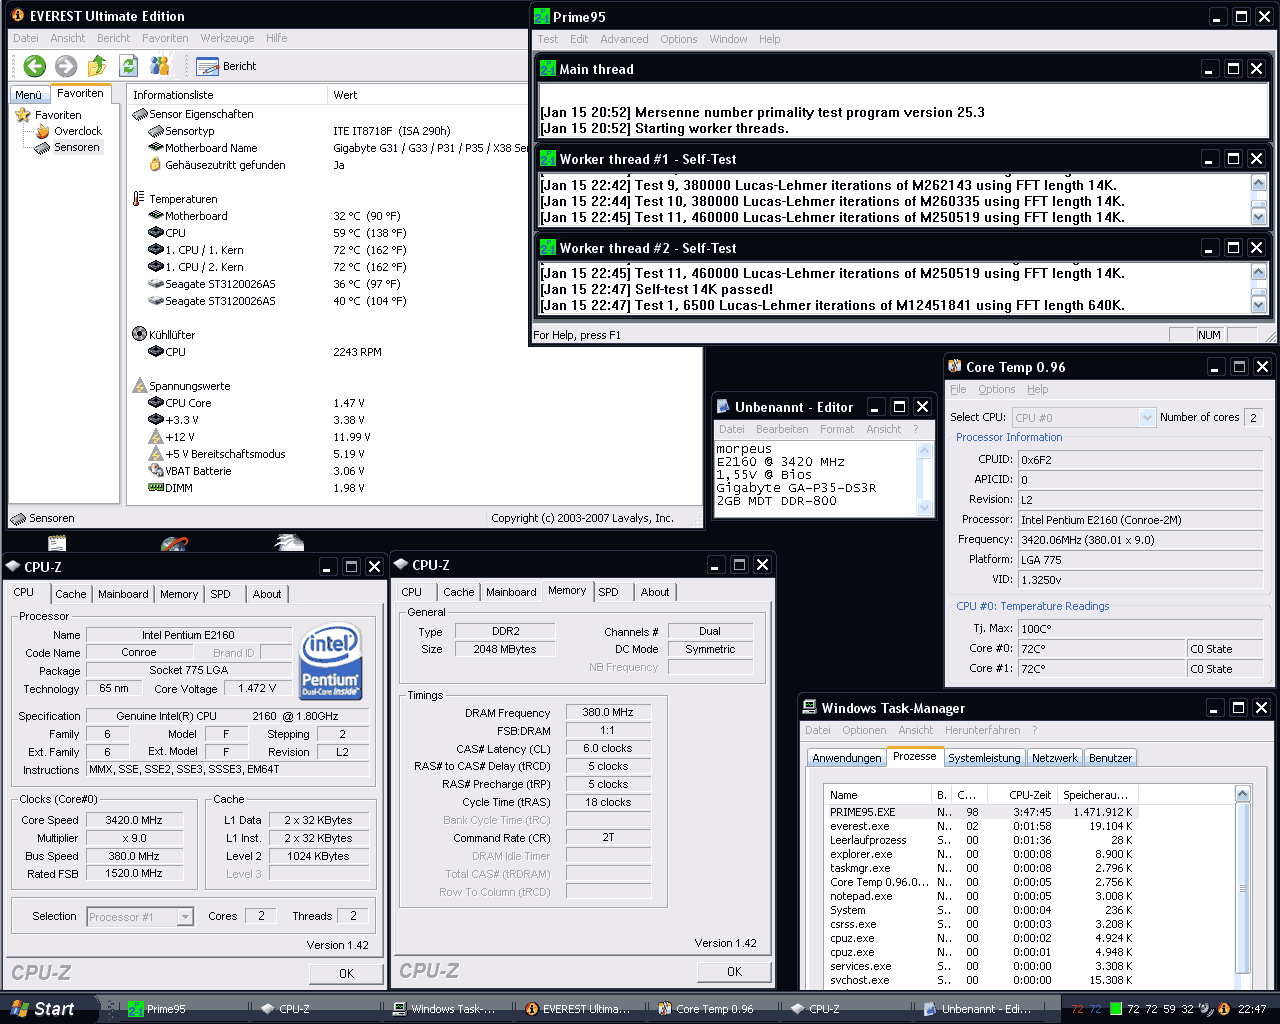Sort processes by Speicherauslastung column header
Image resolution: width=1280 pixels, height=1024 pixels.
[1097, 795]
